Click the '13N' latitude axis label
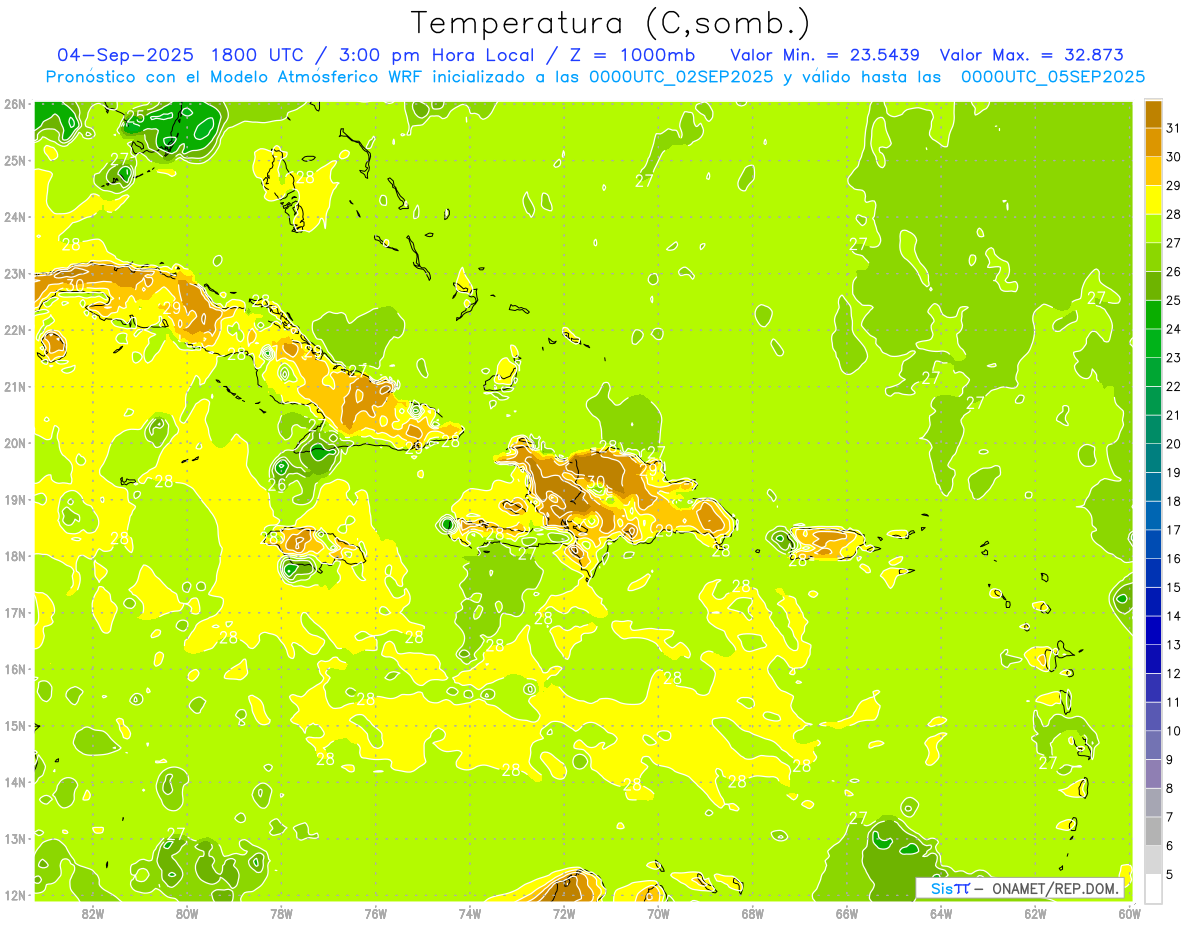The height and width of the screenshot is (927, 1200). click(15, 838)
